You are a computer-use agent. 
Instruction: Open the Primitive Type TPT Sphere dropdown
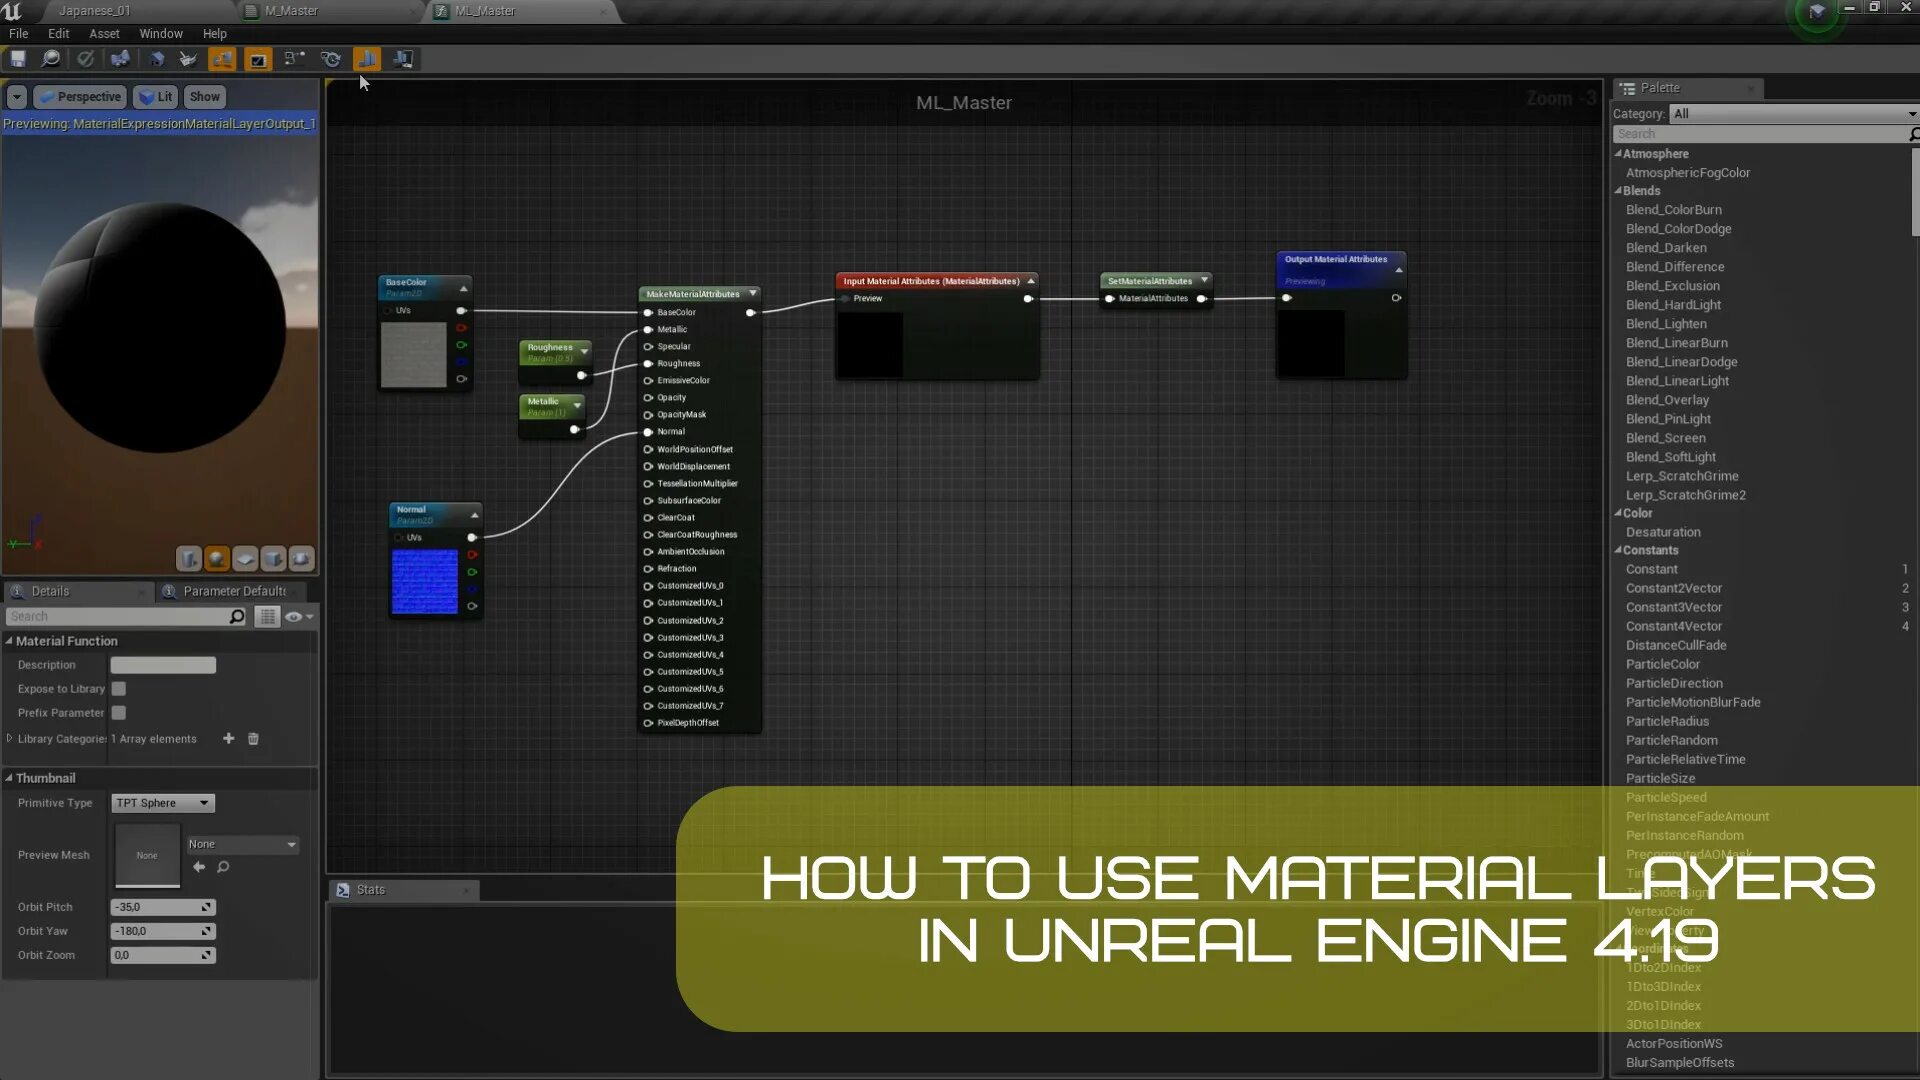pyautogui.click(x=163, y=803)
